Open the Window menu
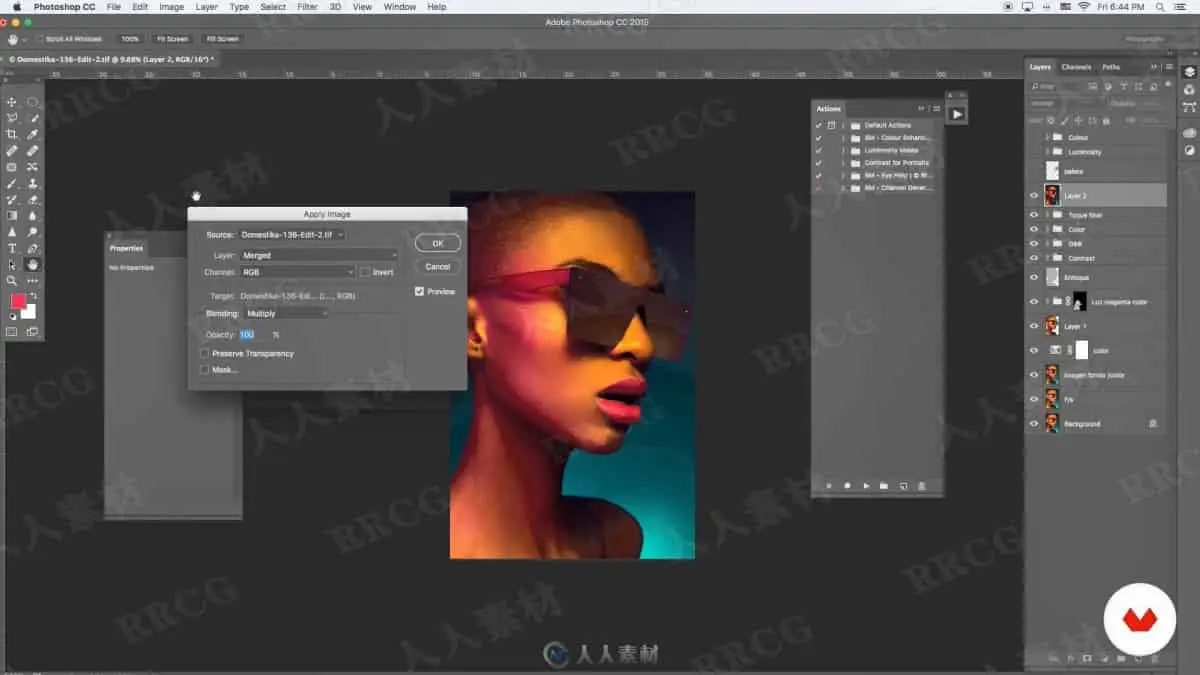The image size is (1200, 675). tap(400, 7)
